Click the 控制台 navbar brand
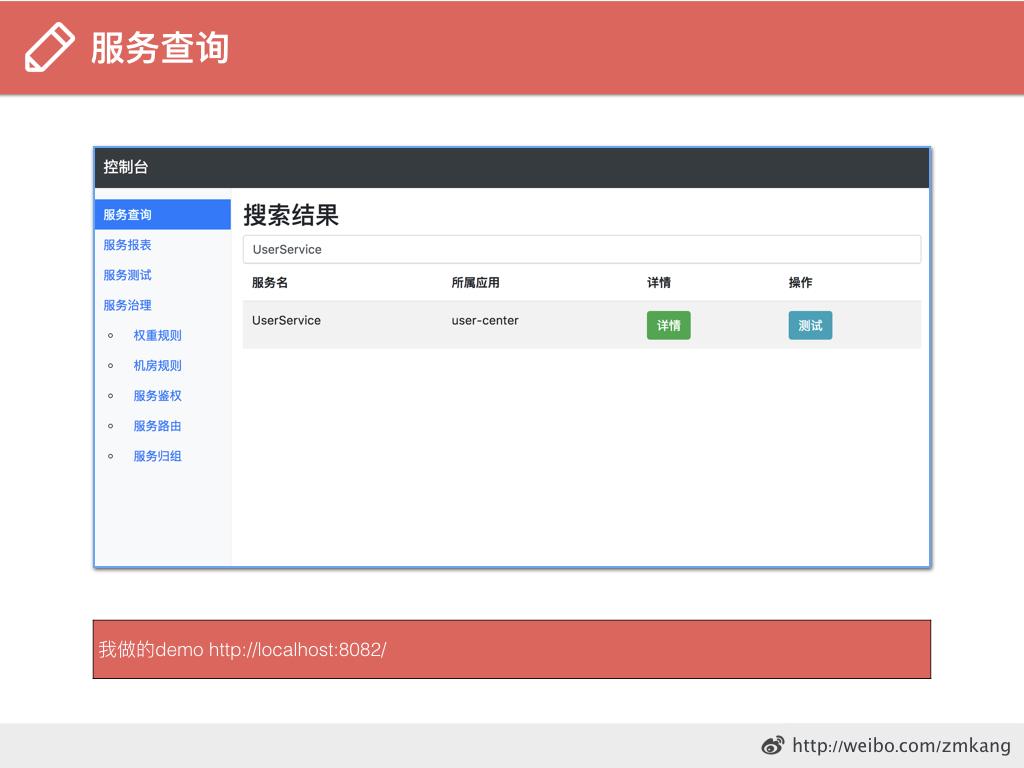Image resolution: width=1024 pixels, height=768 pixels. (126, 167)
